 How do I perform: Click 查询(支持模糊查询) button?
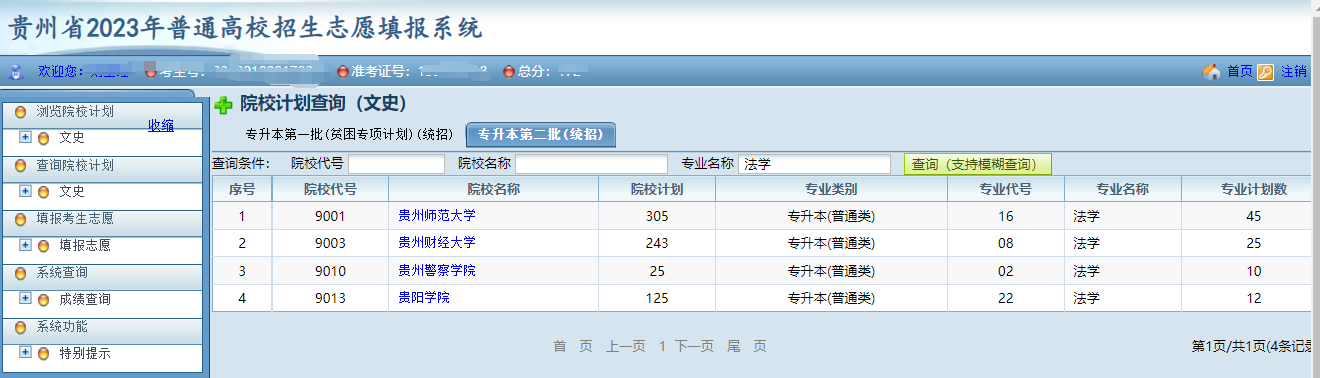[x=978, y=164]
